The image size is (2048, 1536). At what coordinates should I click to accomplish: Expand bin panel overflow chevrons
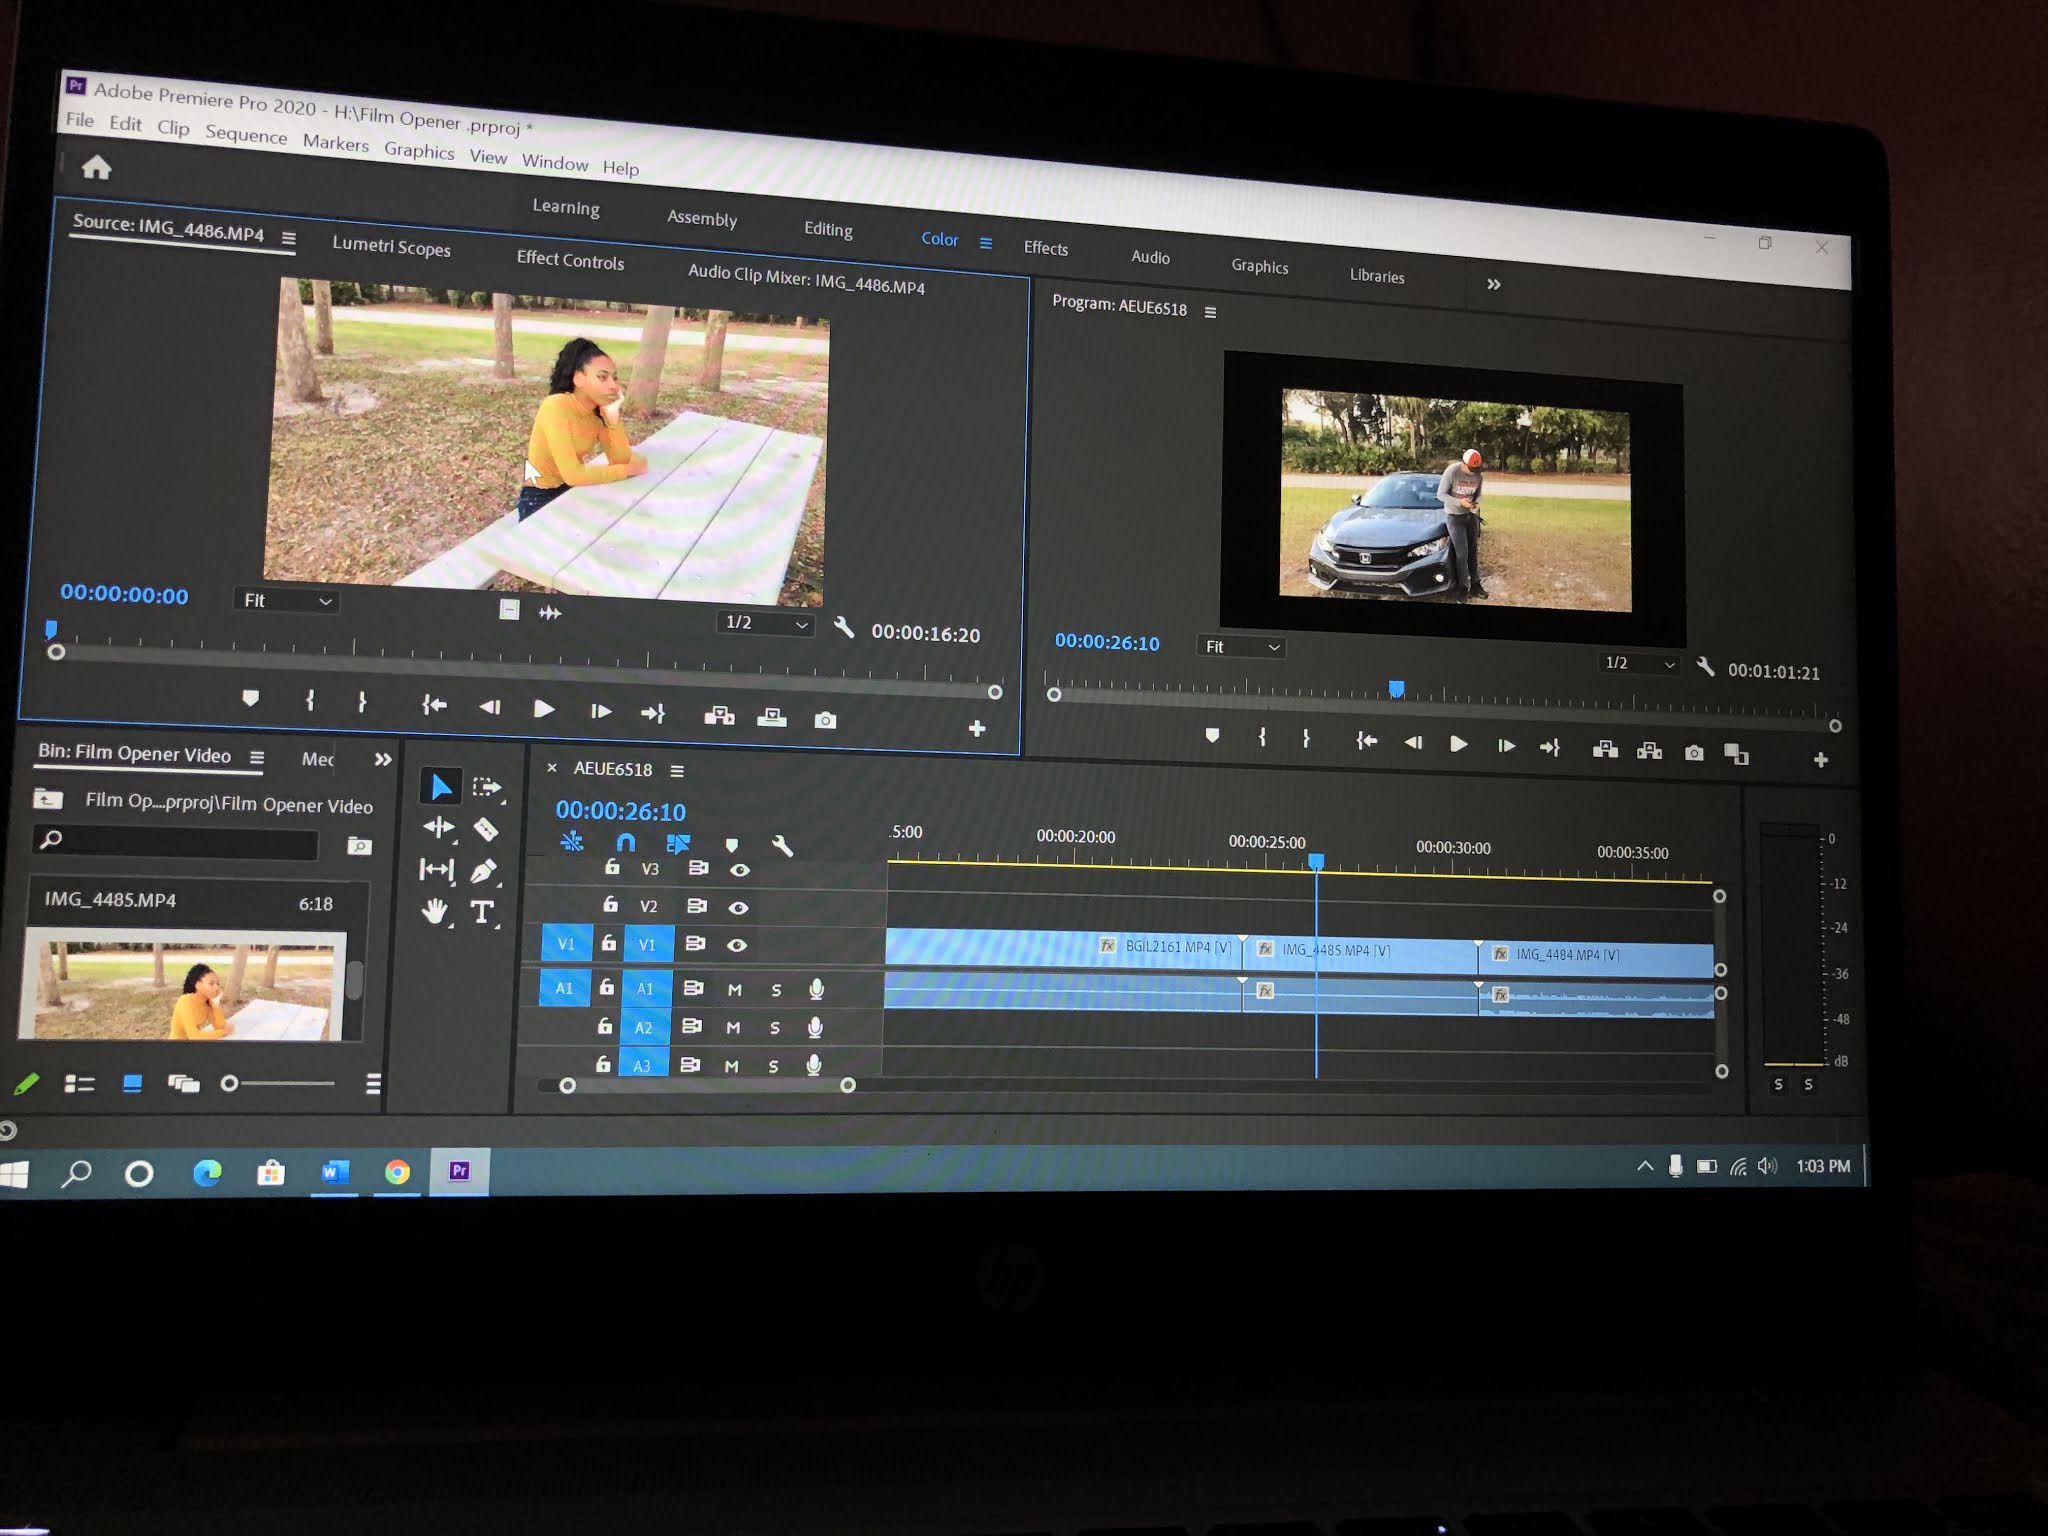click(383, 760)
